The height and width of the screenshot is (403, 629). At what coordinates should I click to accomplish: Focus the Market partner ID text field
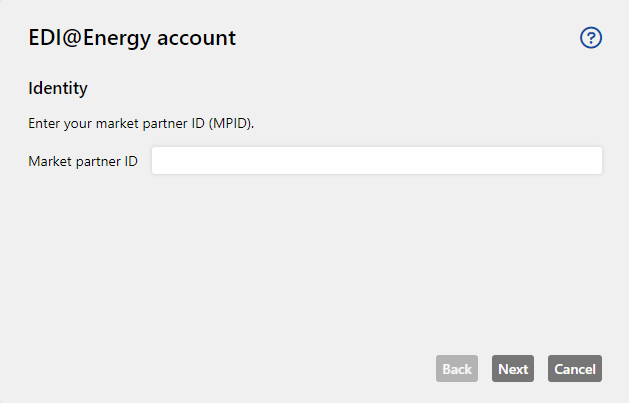tap(377, 160)
